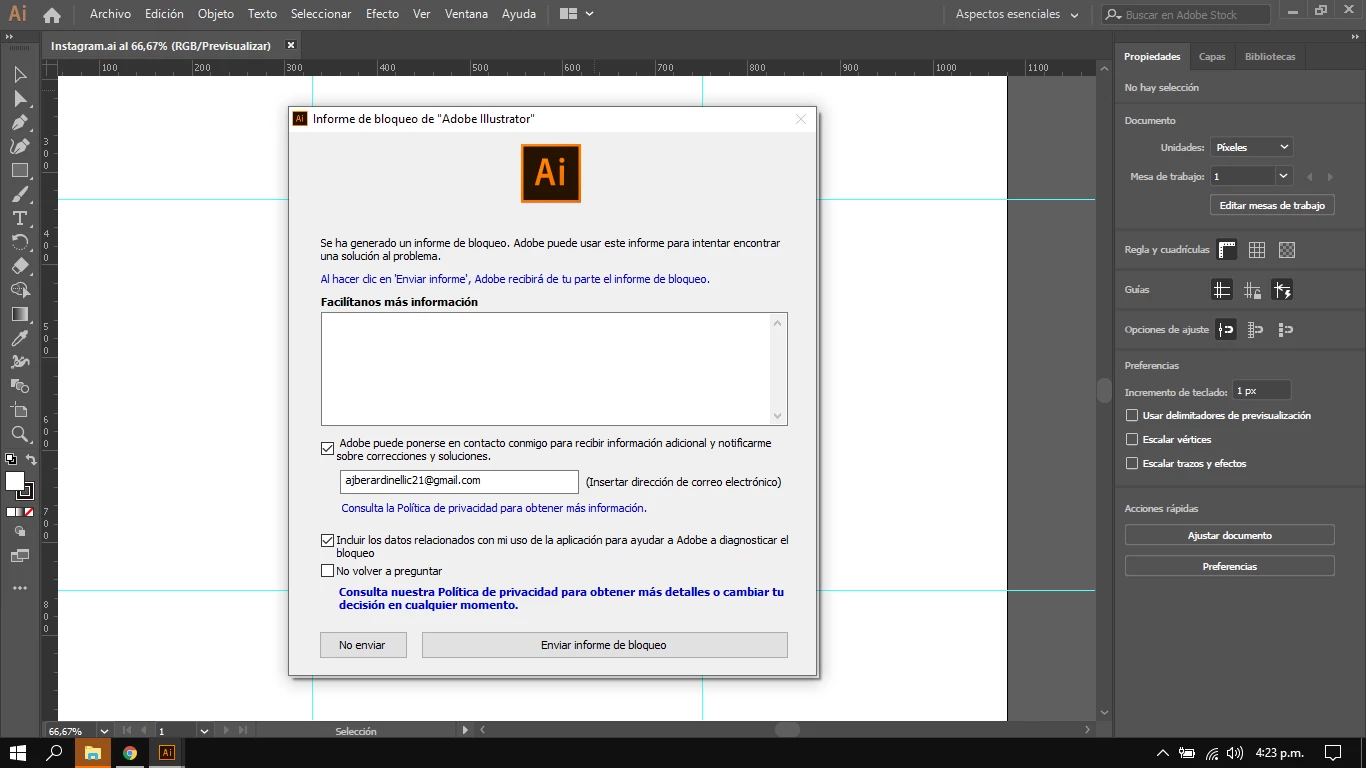Uncheck Adobe puede ponerse en contacto checkbox
This screenshot has height=768, width=1366.
[327, 449]
